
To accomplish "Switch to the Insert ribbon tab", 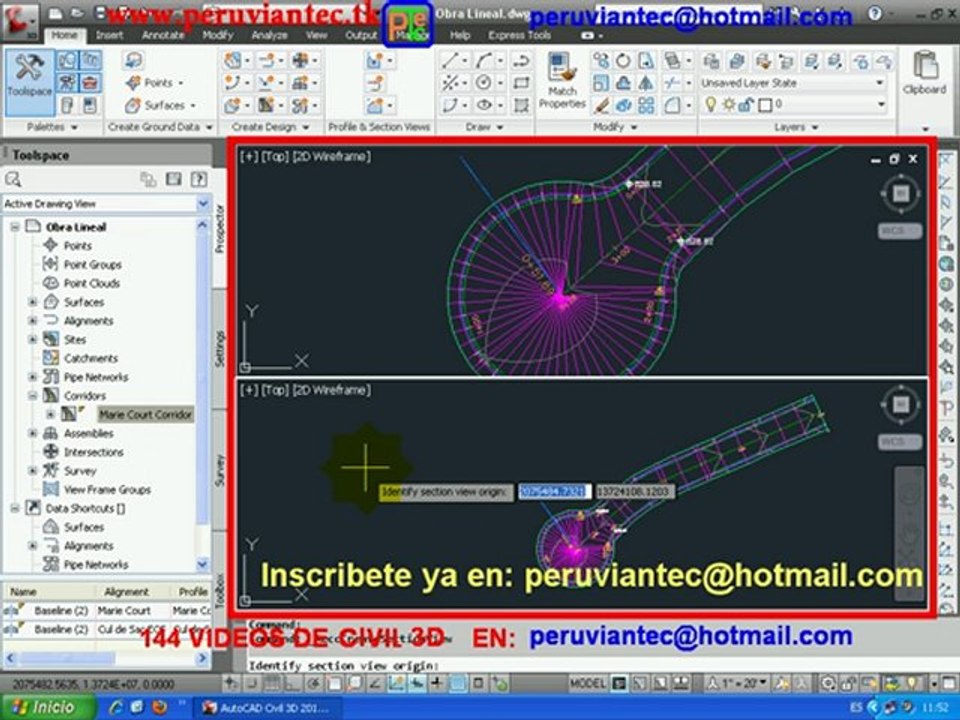I will coord(109,36).
